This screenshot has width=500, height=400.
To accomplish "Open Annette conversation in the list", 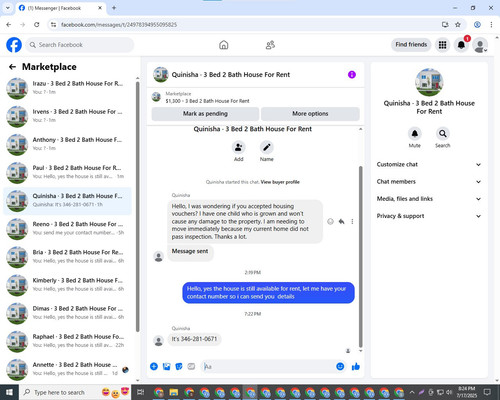I will pos(67,370).
